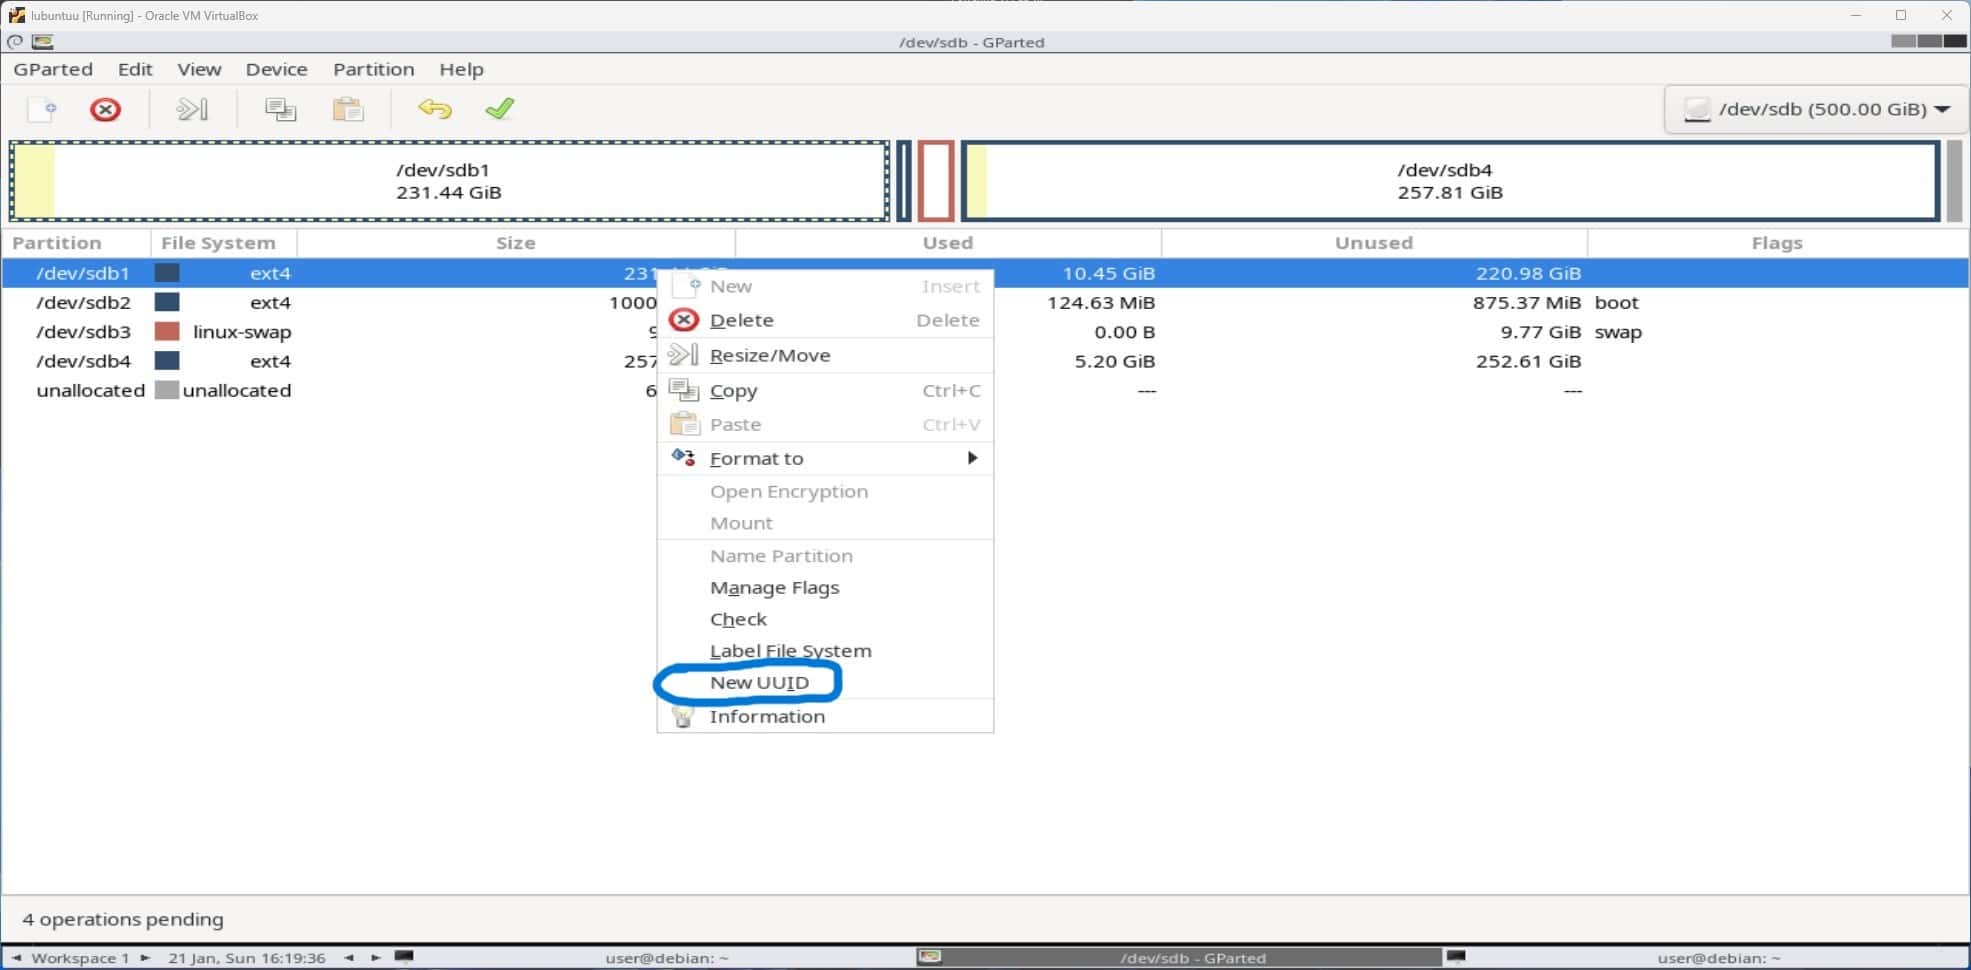Open the Help menu

click(461, 69)
